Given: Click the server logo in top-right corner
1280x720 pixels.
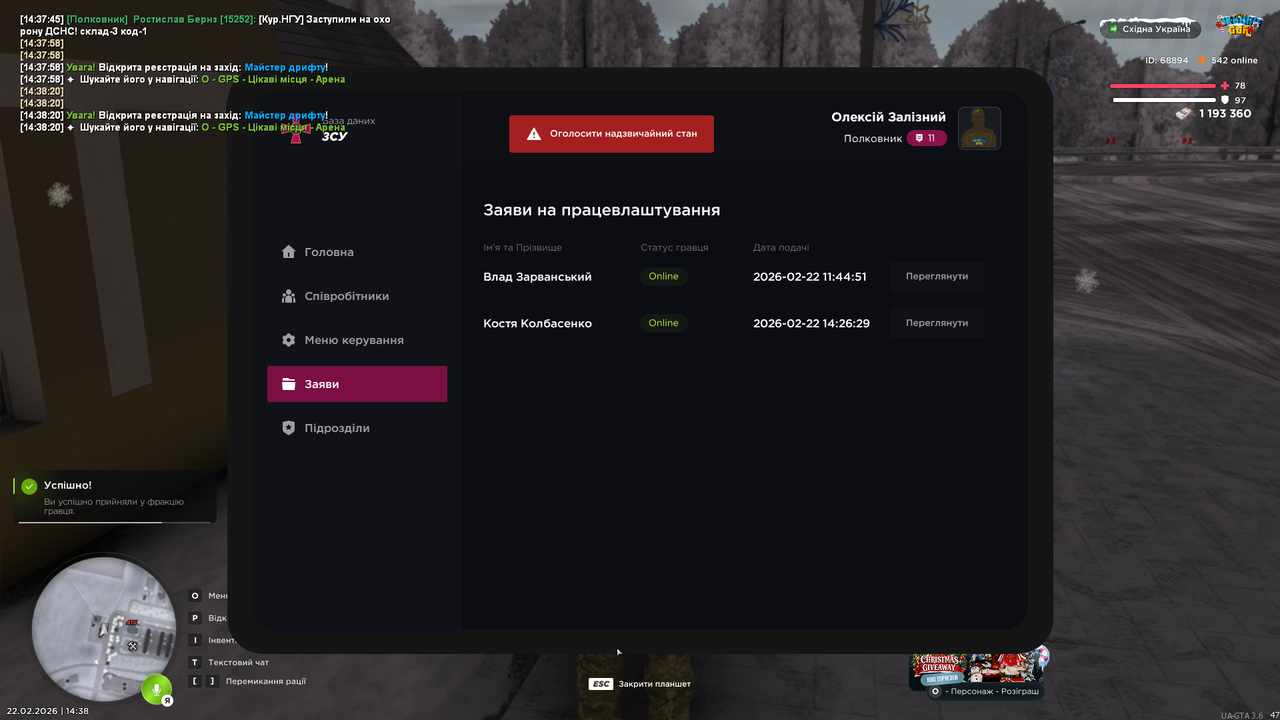Looking at the screenshot, I should [1238, 26].
